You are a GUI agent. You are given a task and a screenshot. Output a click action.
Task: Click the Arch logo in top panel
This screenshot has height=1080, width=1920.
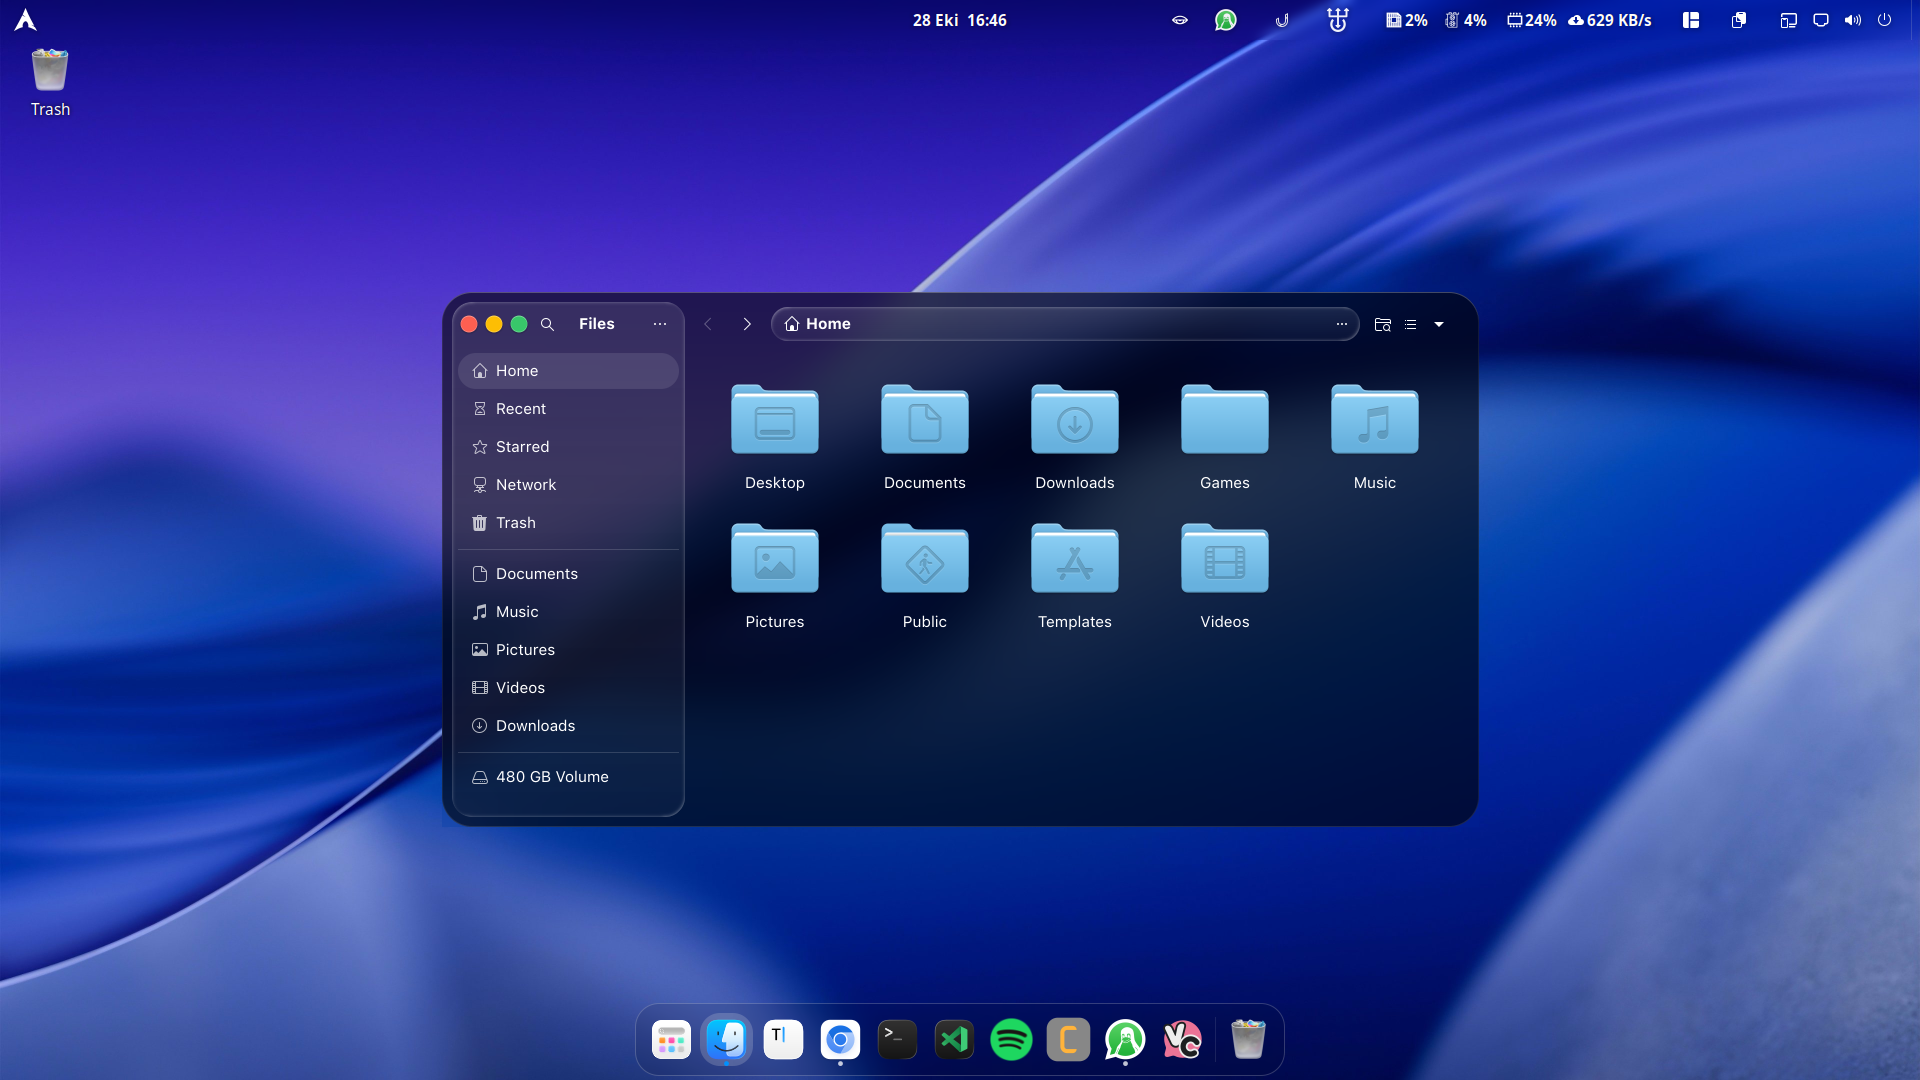[25, 20]
